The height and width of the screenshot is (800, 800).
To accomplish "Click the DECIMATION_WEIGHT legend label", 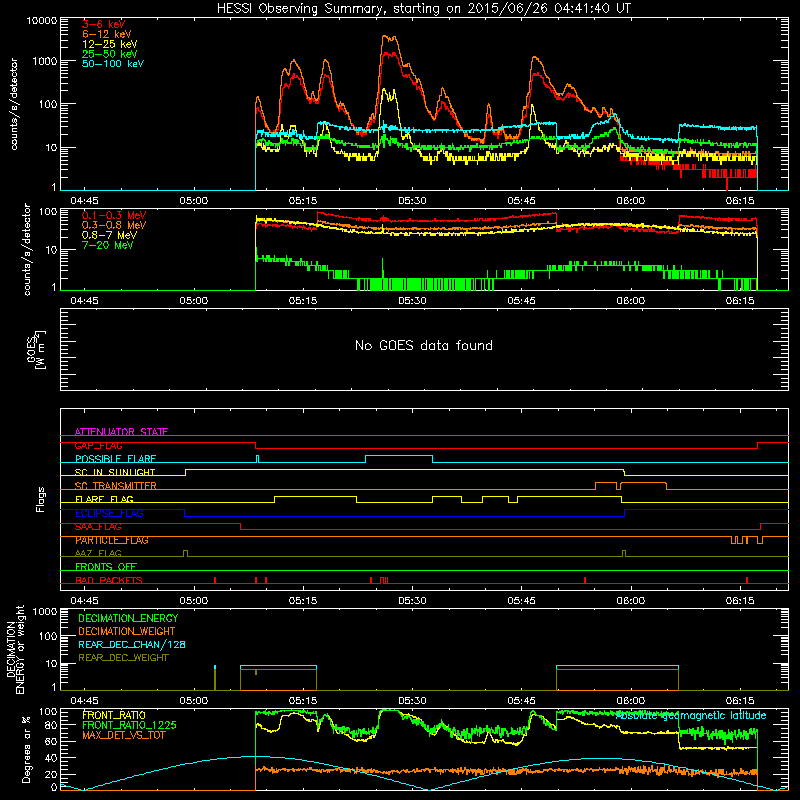I will pos(127,631).
